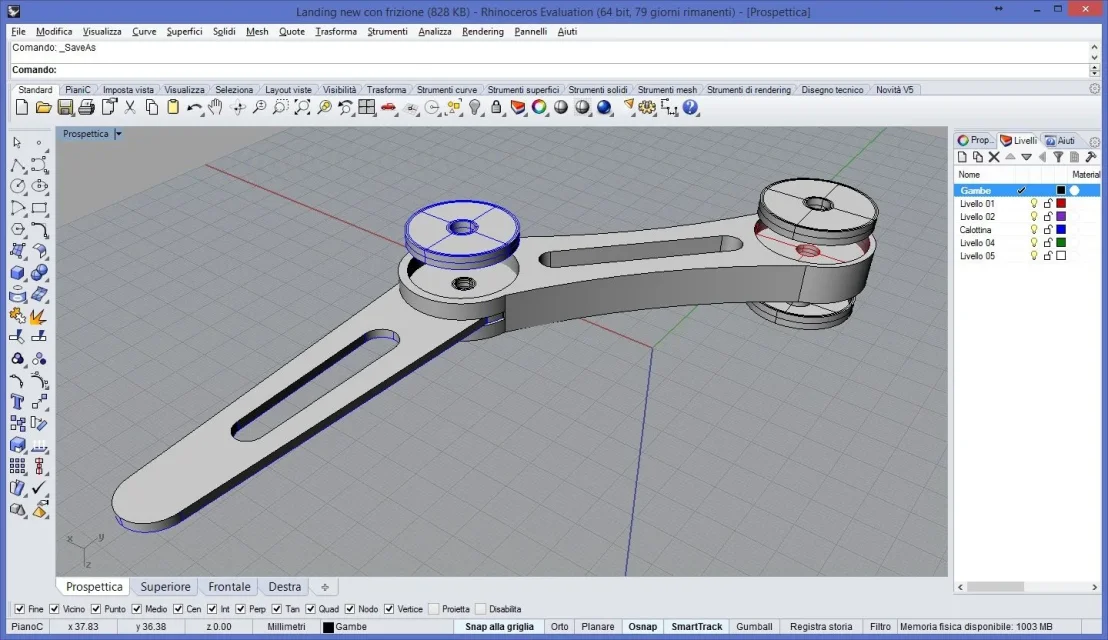This screenshot has width=1108, height=640.
Task: Switch to the Prop. panel tab
Action: tap(974, 140)
